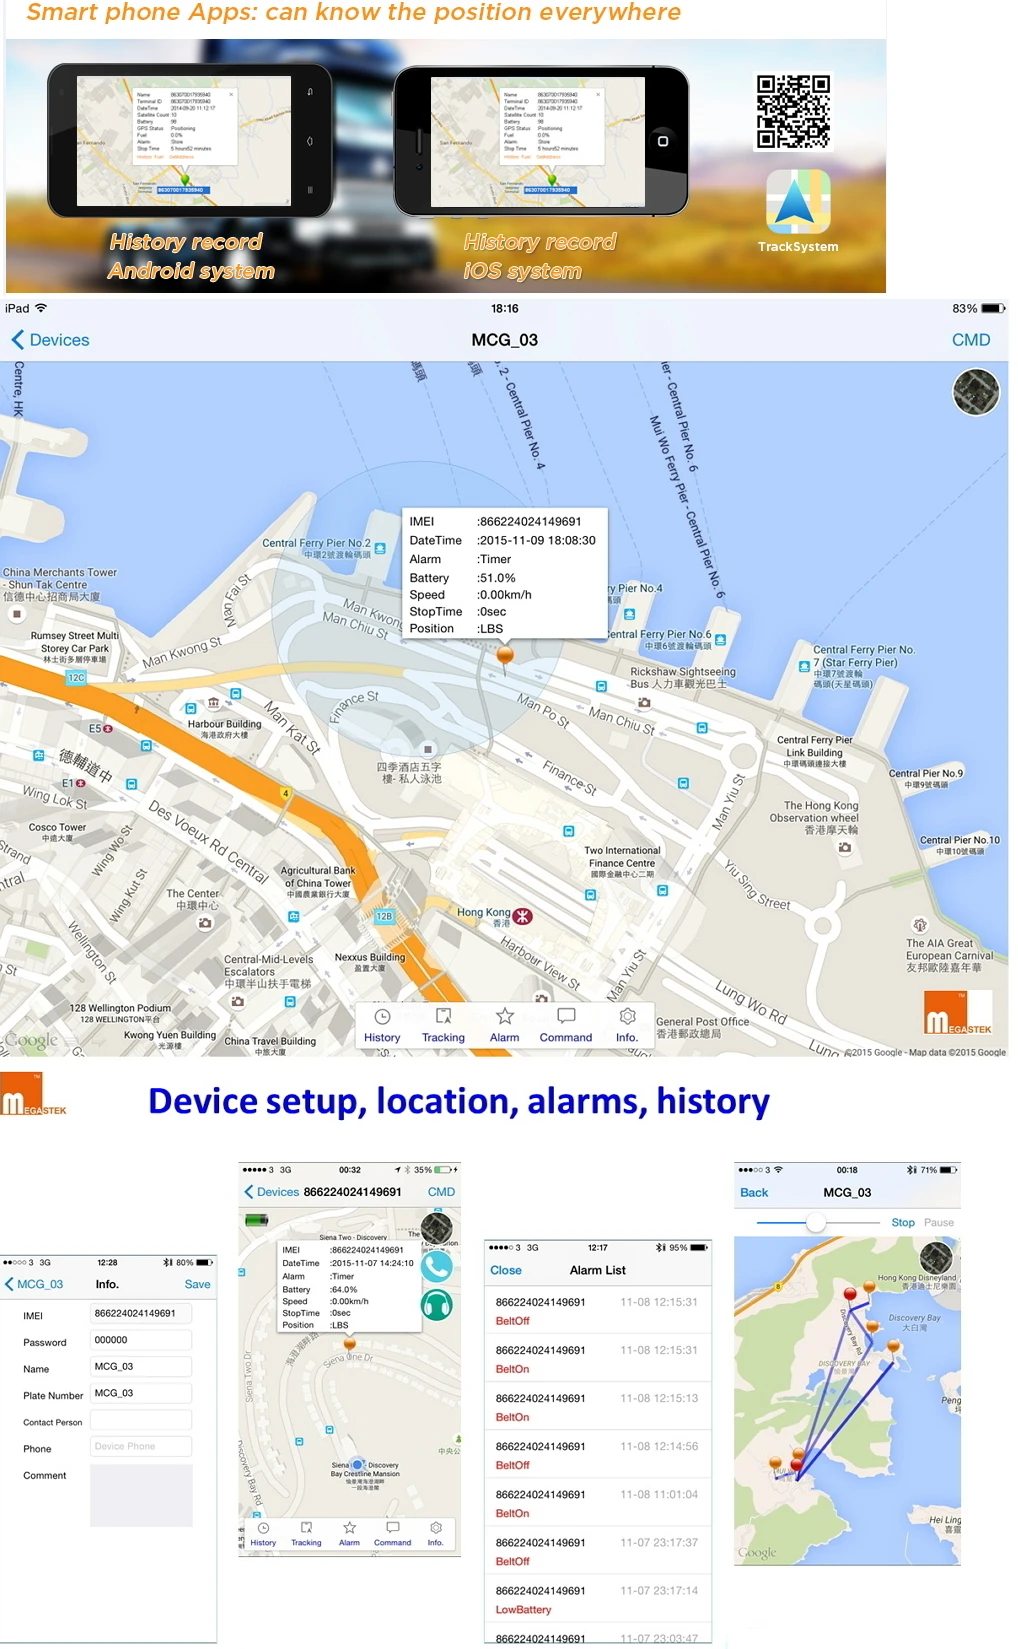This screenshot has width=1018, height=1649.
Task: Open History in the phone map toolbar
Action: (x=263, y=1535)
